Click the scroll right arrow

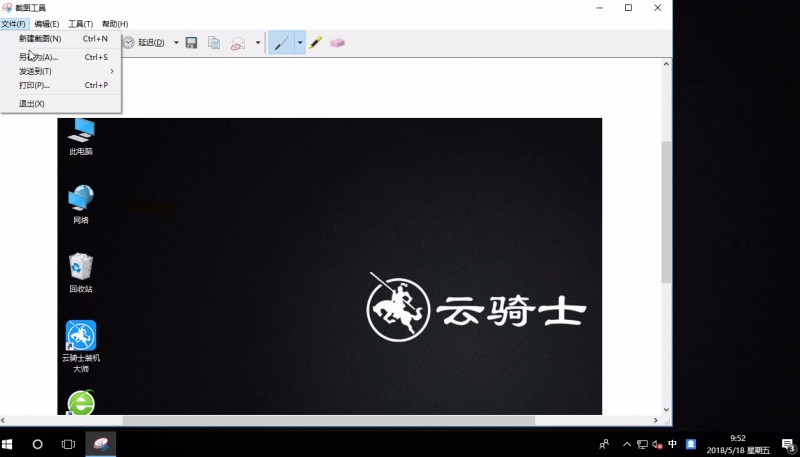[x=656, y=420]
